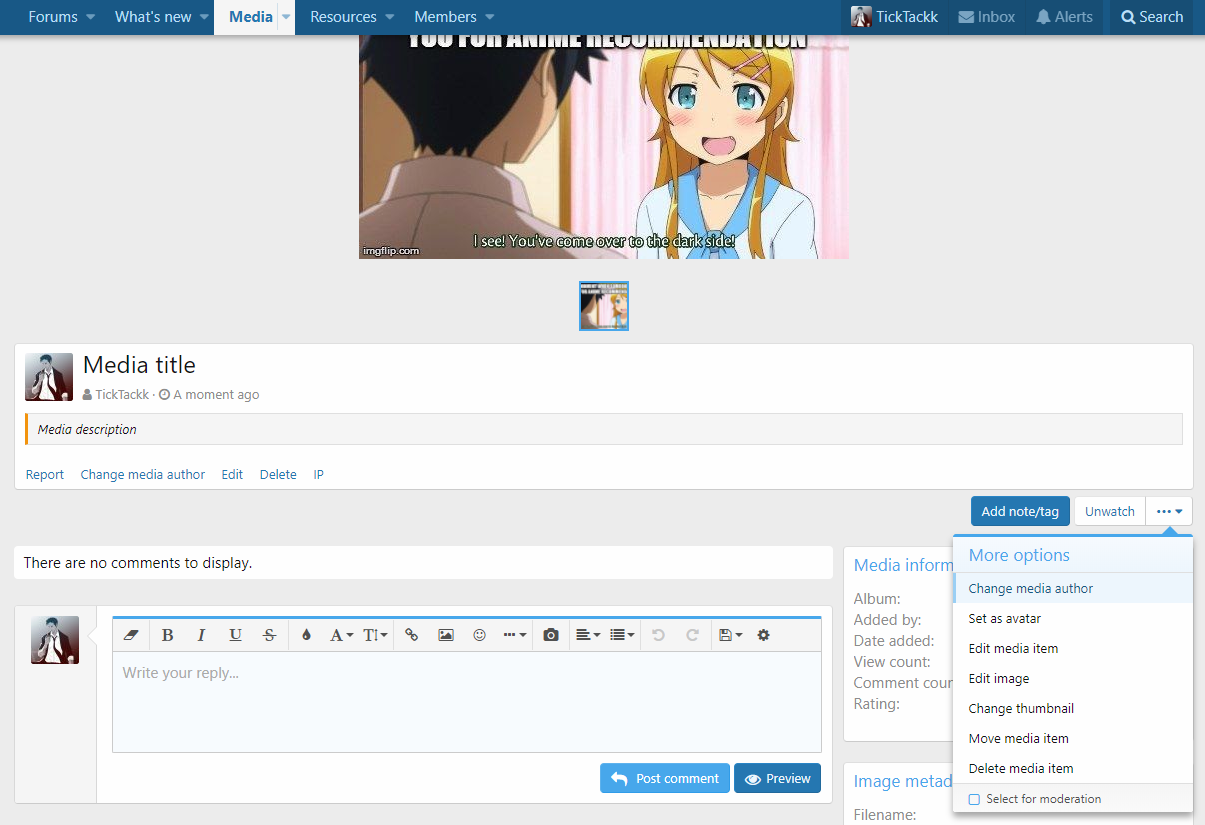Select Set as avatar from More options
The width and height of the screenshot is (1205, 825).
1004,619
